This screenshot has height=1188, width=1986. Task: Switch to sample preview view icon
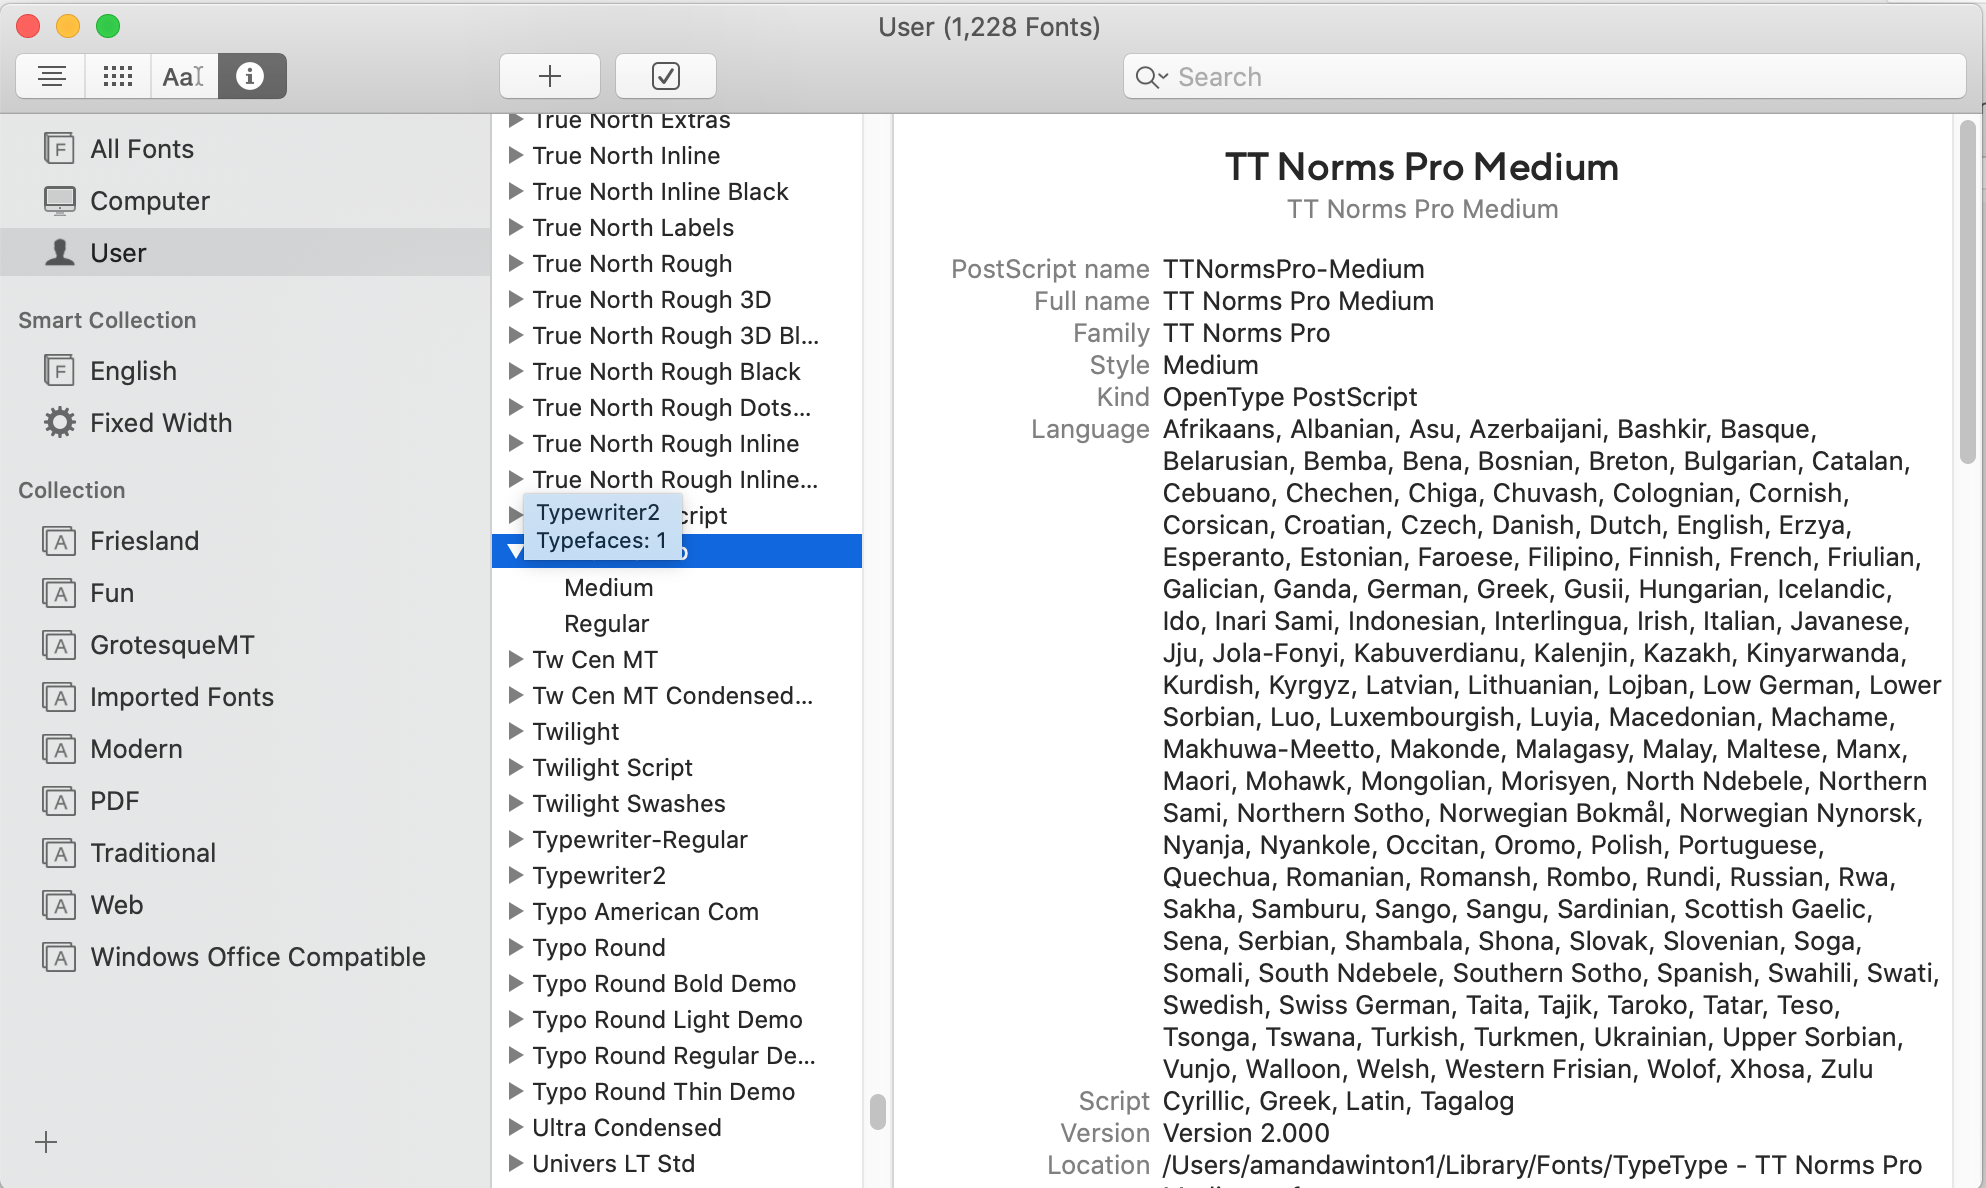click(x=52, y=76)
